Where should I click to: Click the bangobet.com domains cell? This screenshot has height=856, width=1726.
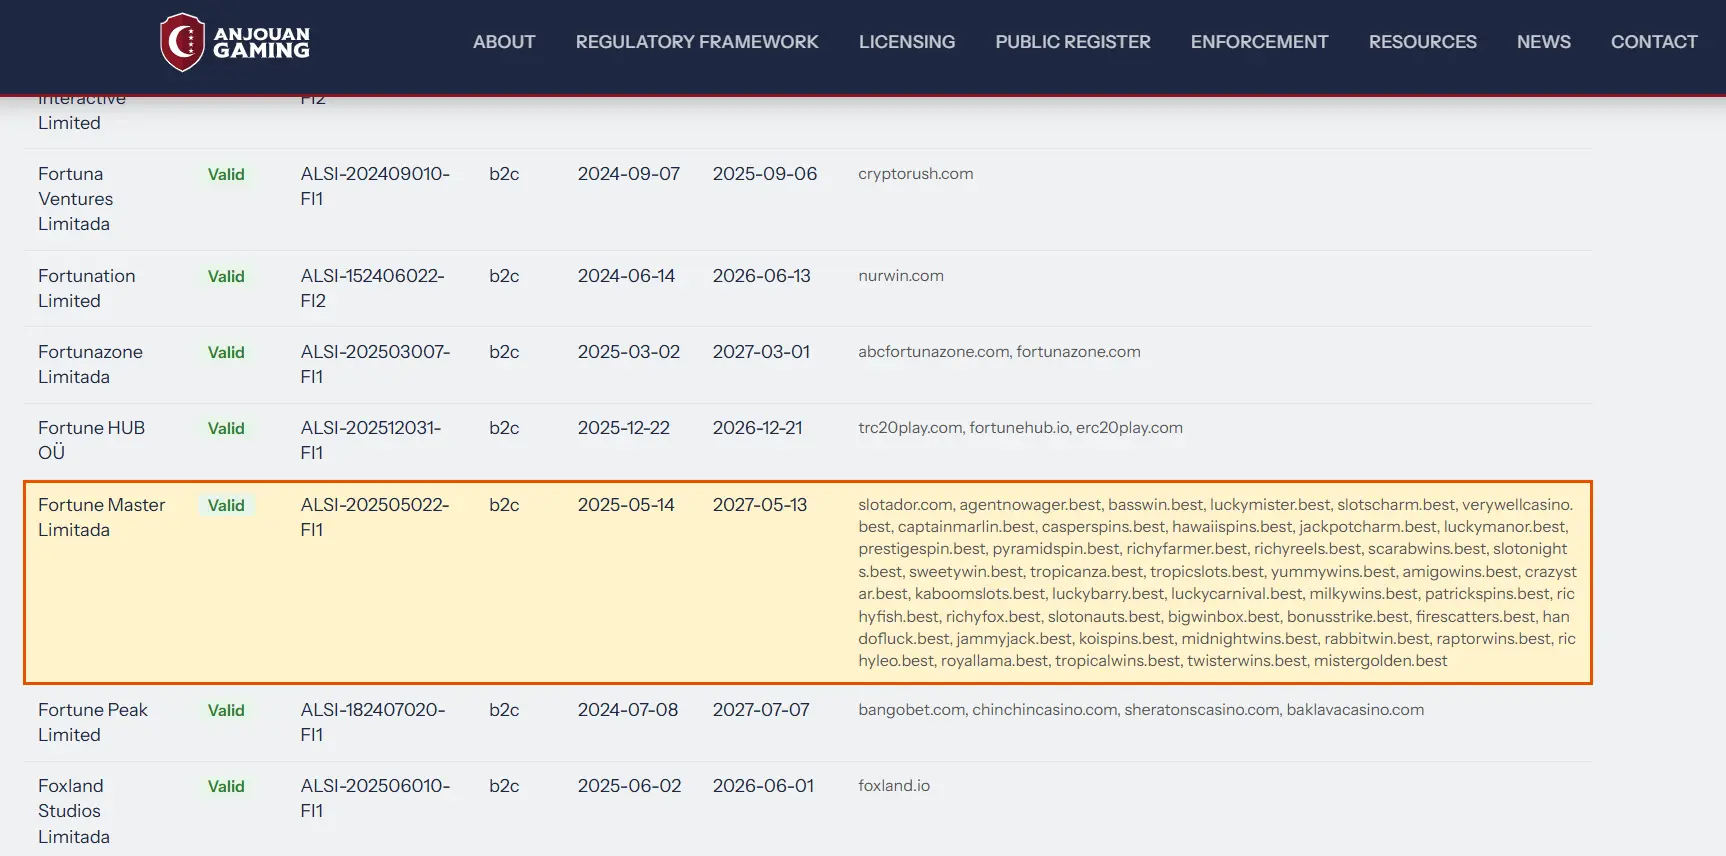point(1141,710)
